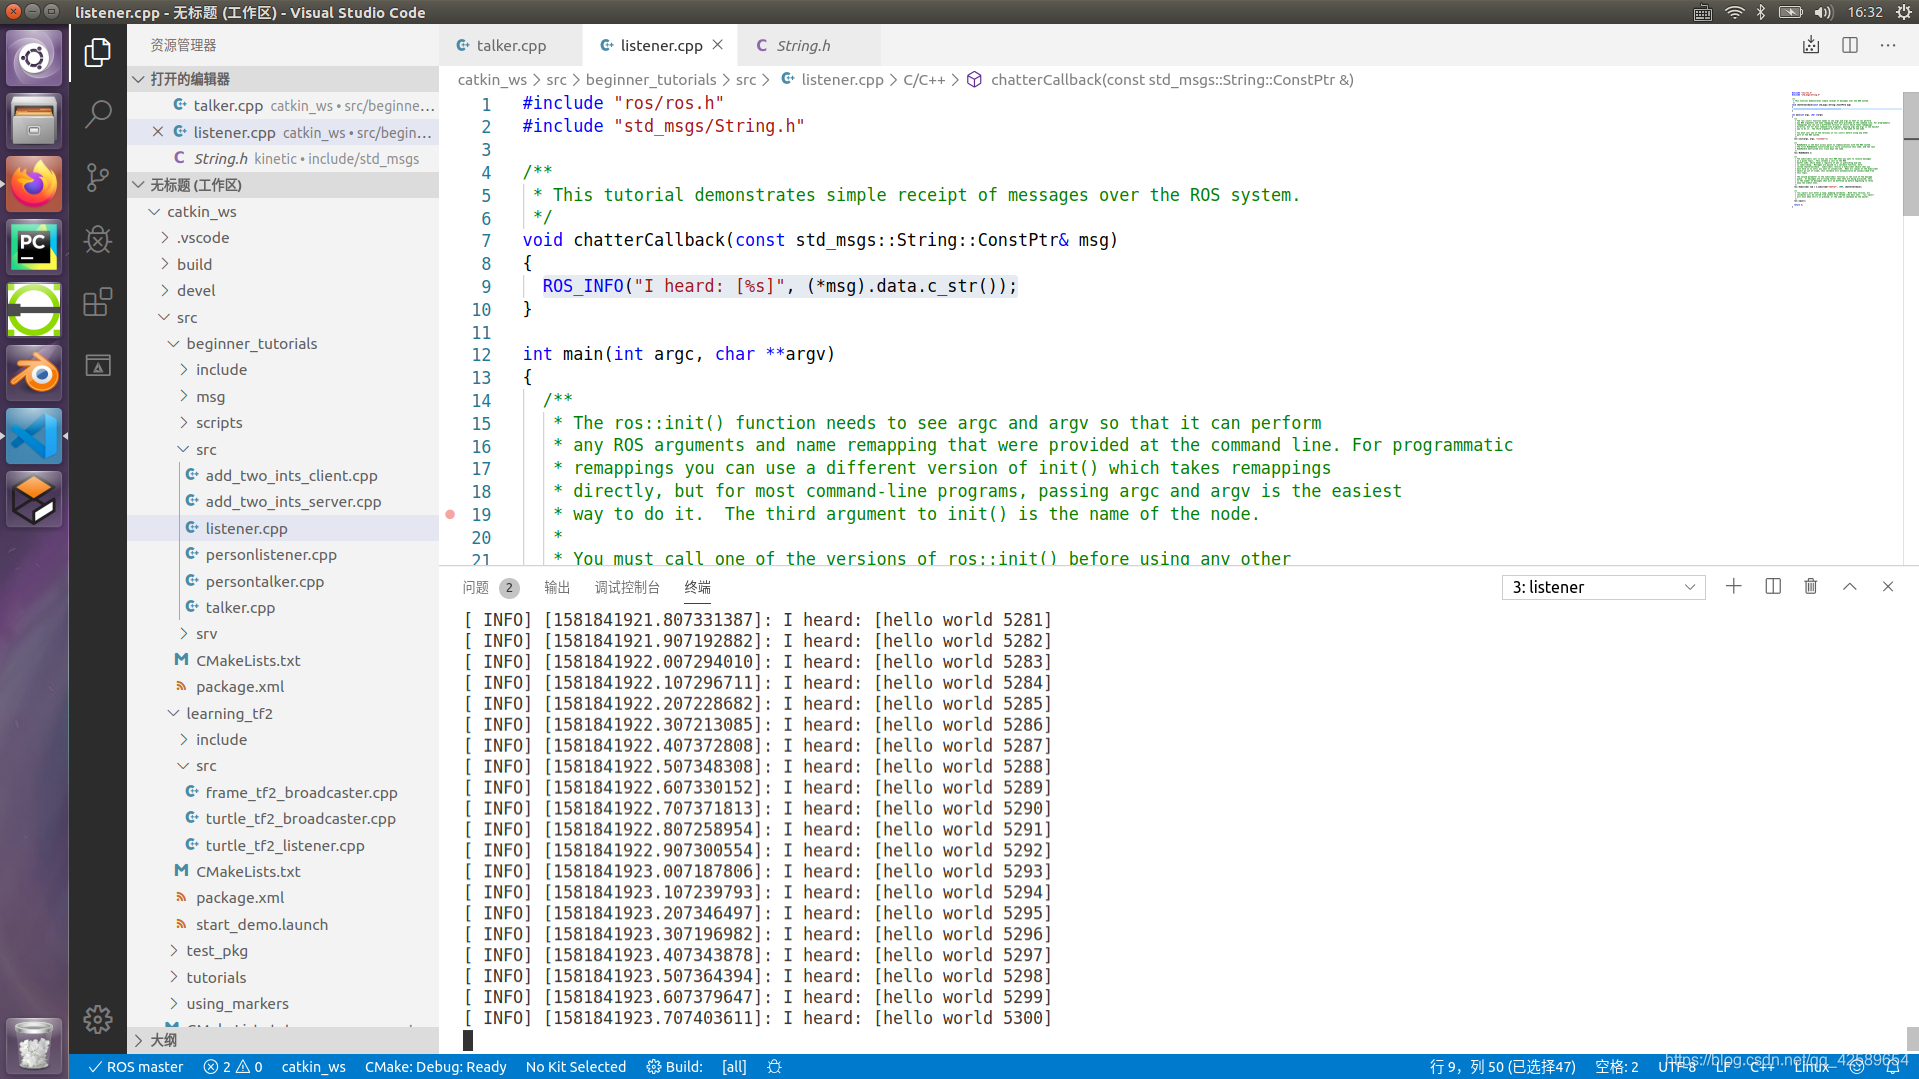Click ROS master status bar item
Viewport: 1919px width, 1079px height.
pos(135,1067)
